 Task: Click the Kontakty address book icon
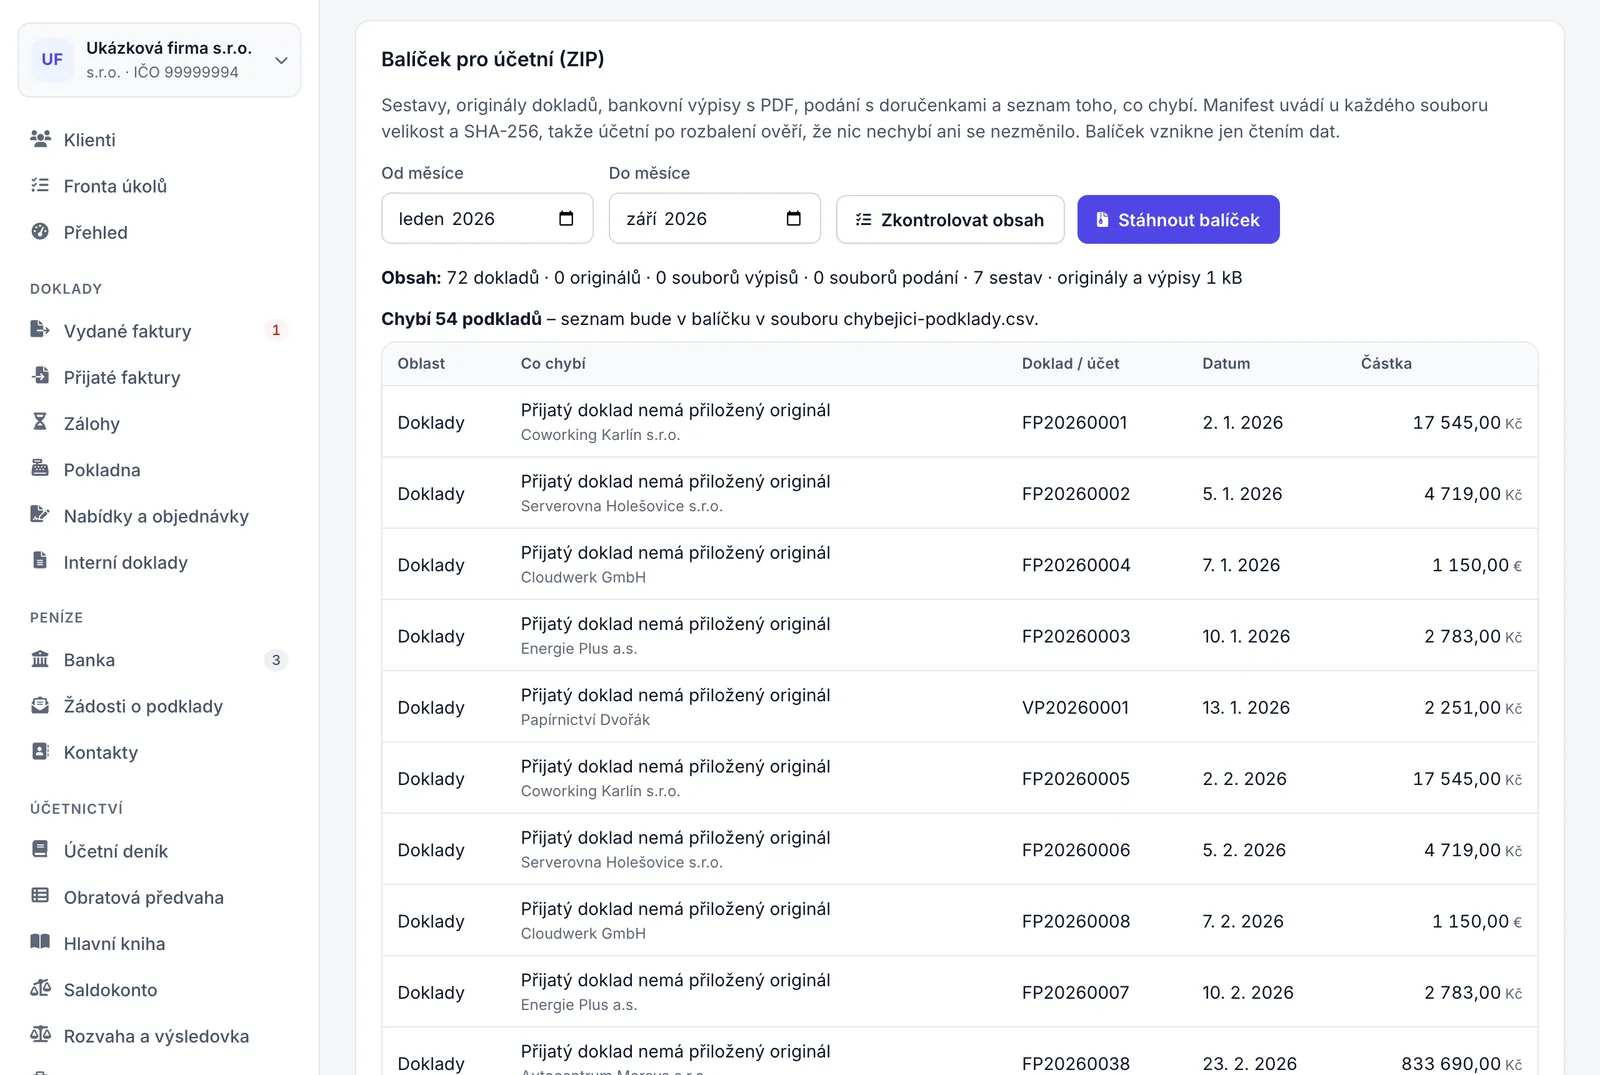coord(40,750)
